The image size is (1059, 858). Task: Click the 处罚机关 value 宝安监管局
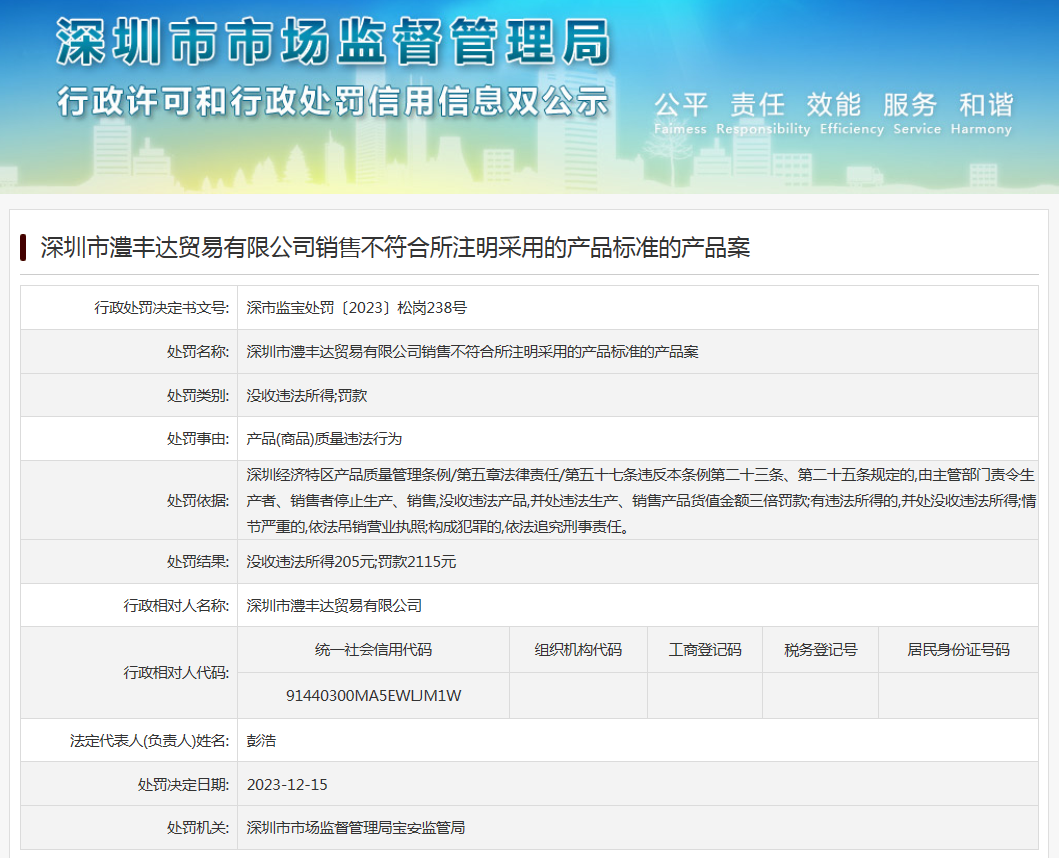click(x=356, y=827)
